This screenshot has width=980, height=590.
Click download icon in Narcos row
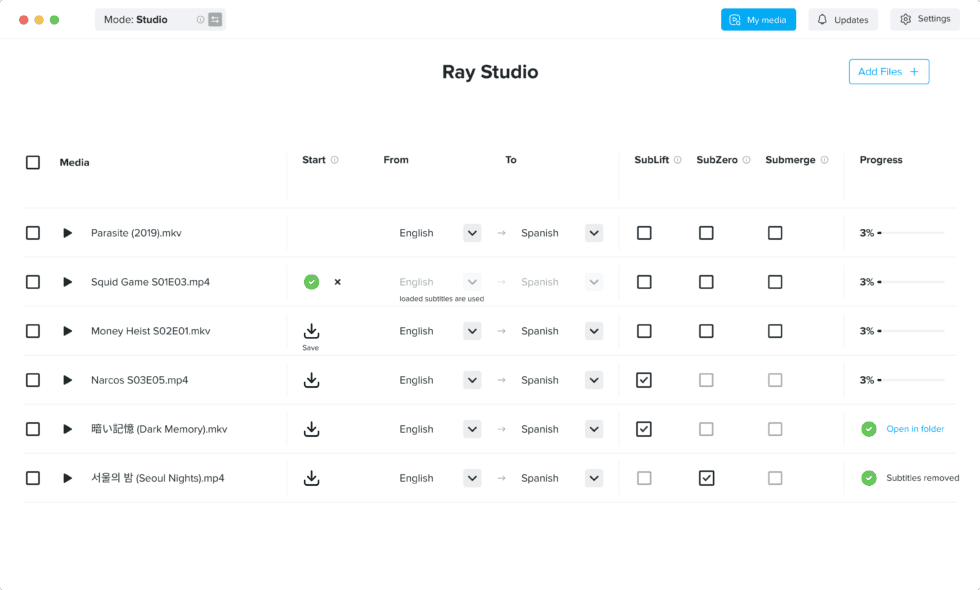tap(311, 380)
